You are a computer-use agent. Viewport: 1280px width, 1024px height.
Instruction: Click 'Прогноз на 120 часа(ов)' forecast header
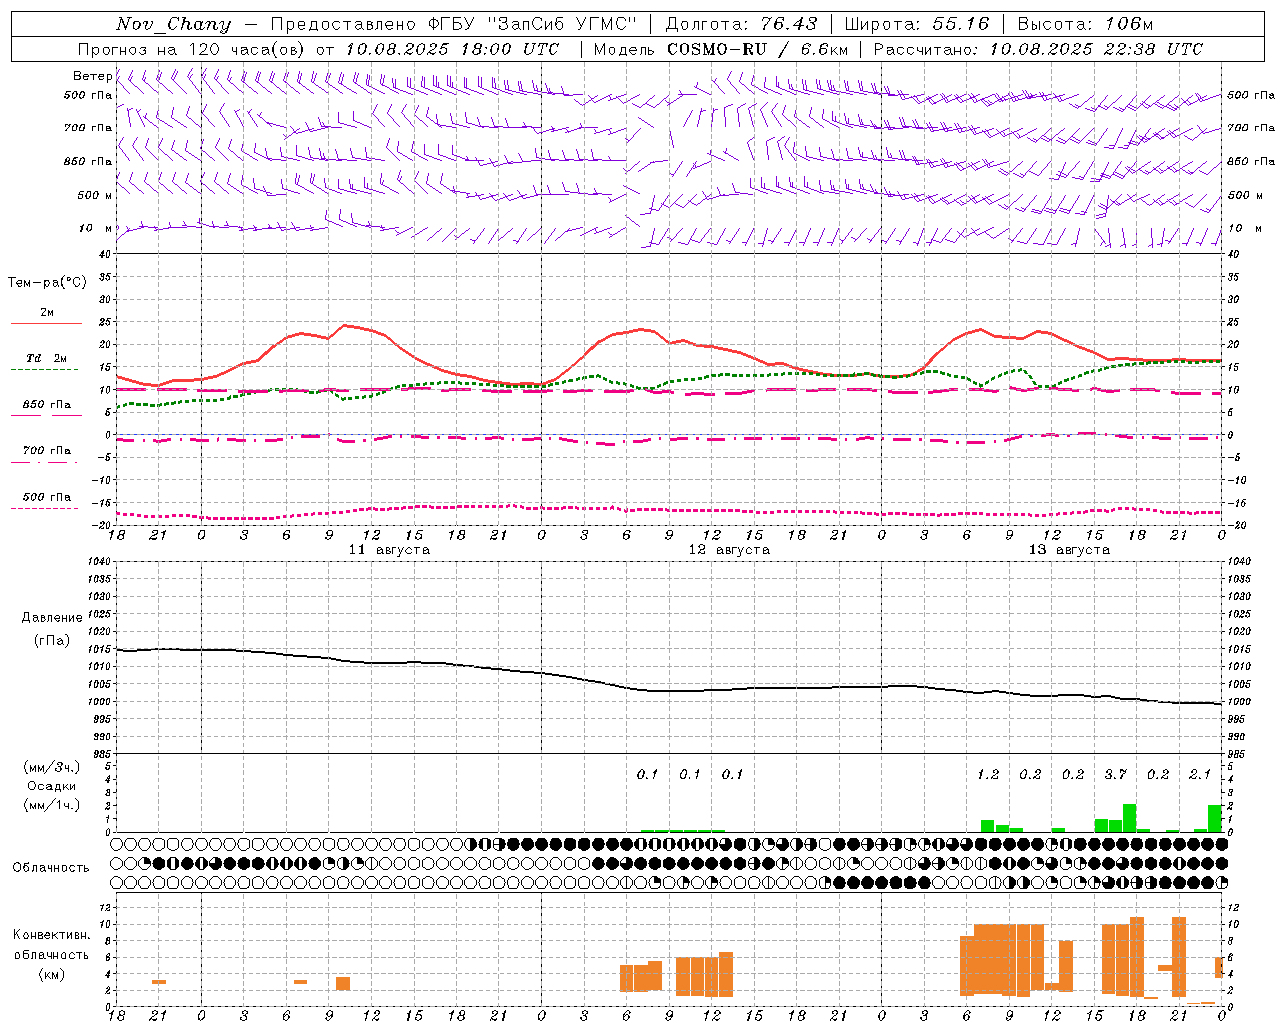191,49
